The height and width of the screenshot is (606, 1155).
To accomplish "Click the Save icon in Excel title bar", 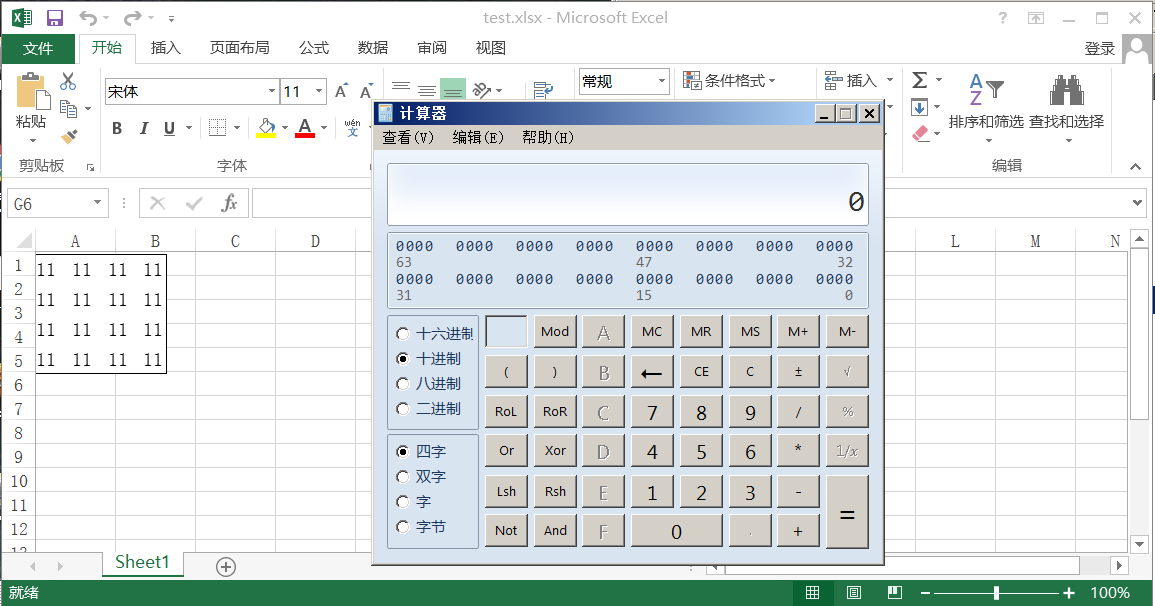I will (55, 18).
